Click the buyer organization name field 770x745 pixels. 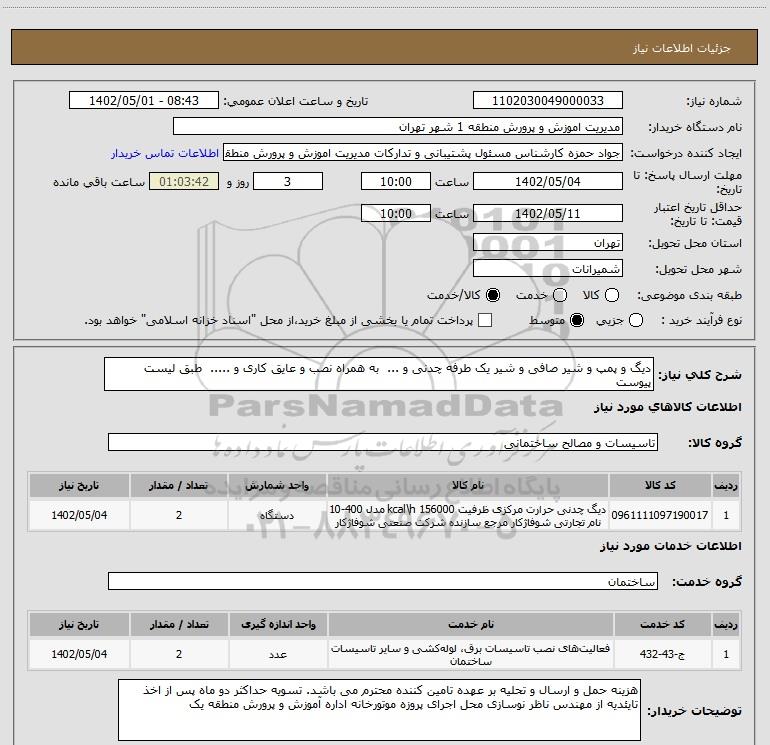pyautogui.click(x=398, y=126)
